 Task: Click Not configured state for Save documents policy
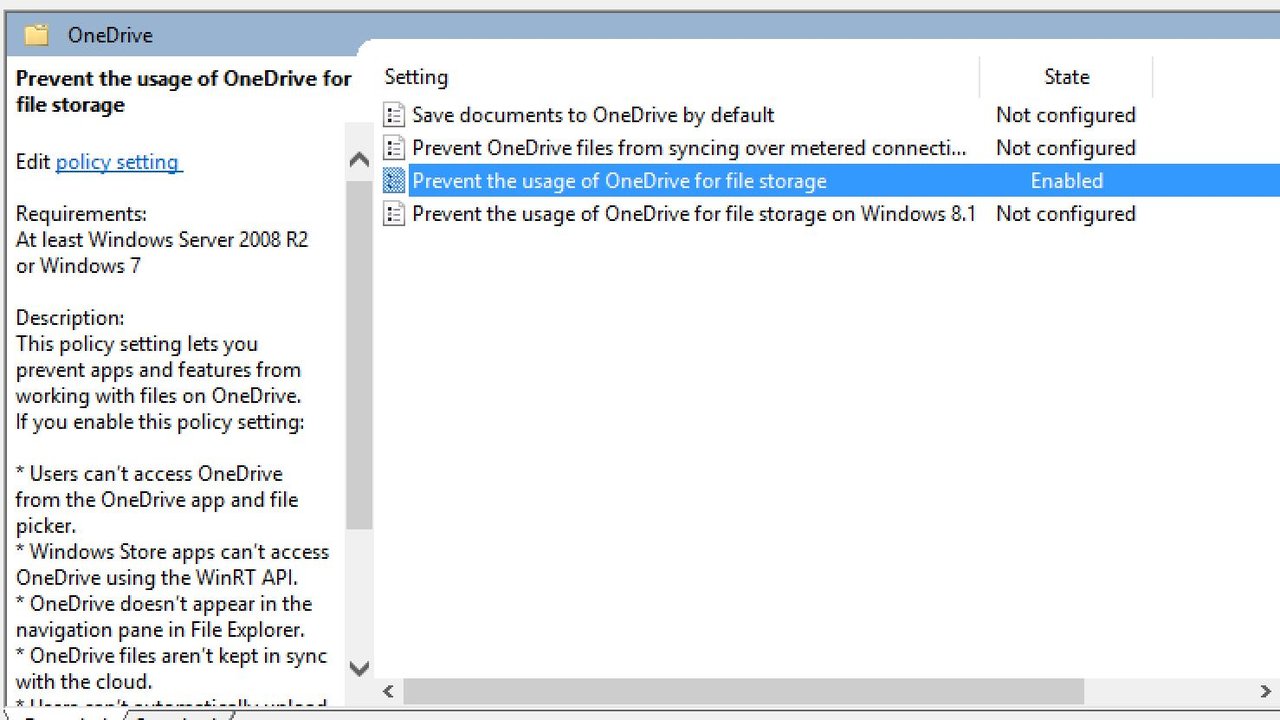(1065, 115)
